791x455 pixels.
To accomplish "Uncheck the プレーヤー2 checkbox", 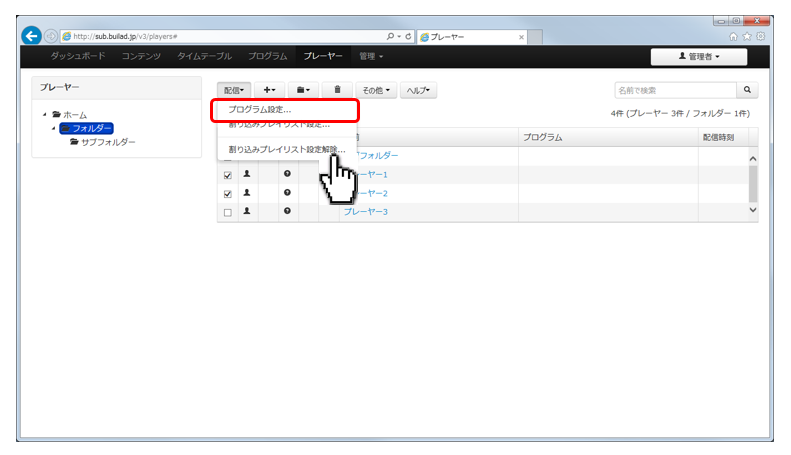I will (228, 194).
